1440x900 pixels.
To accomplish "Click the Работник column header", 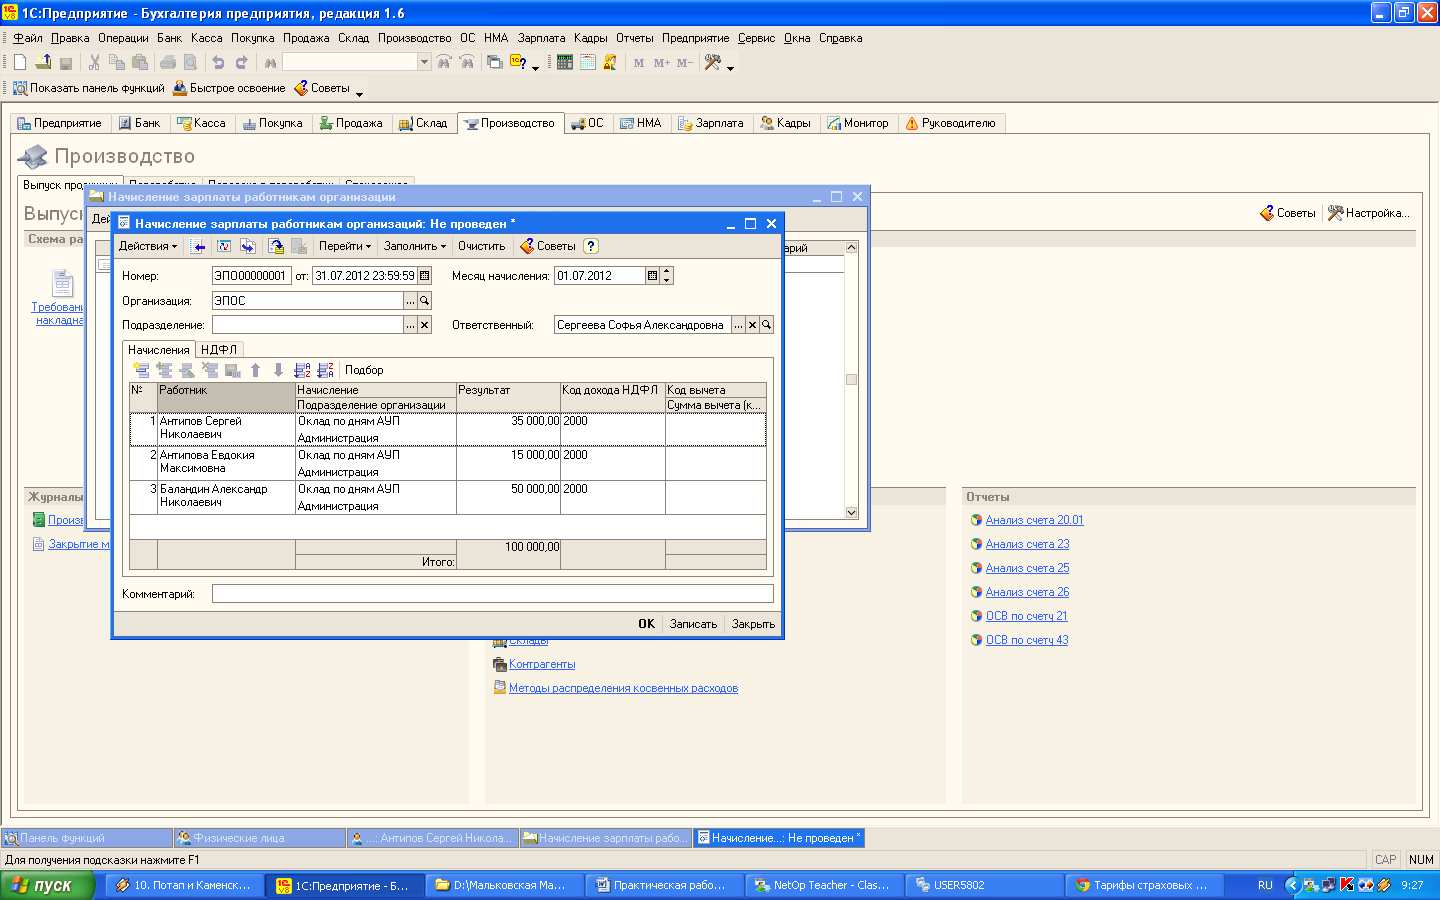I will [x=226, y=397].
